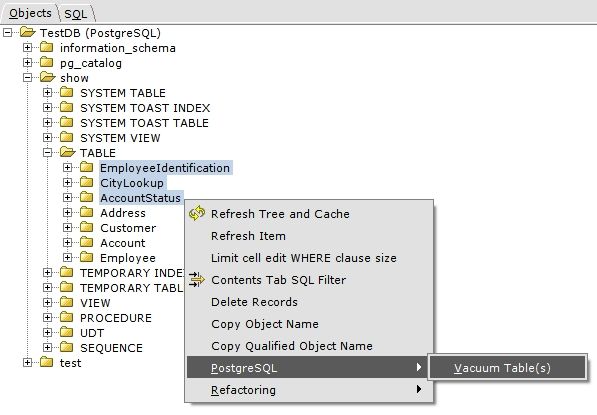This screenshot has width=597, height=415.
Task: Click the Refresh Tree and Cache icon
Action: (197, 213)
